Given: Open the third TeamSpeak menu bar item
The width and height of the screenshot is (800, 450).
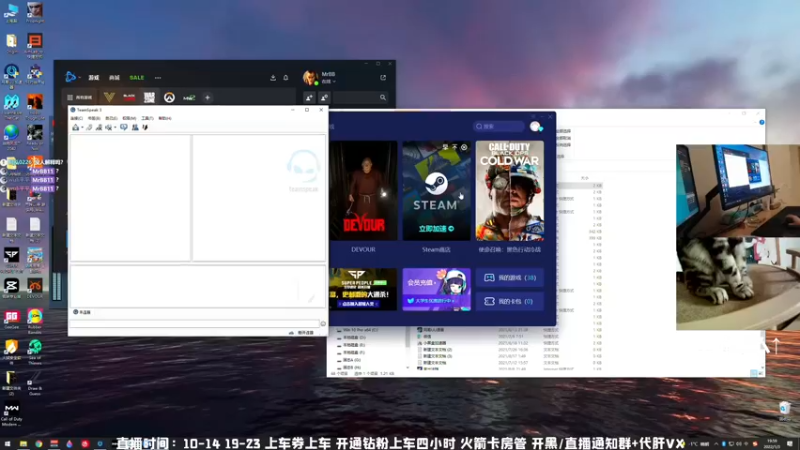Looking at the screenshot, I should 111,118.
